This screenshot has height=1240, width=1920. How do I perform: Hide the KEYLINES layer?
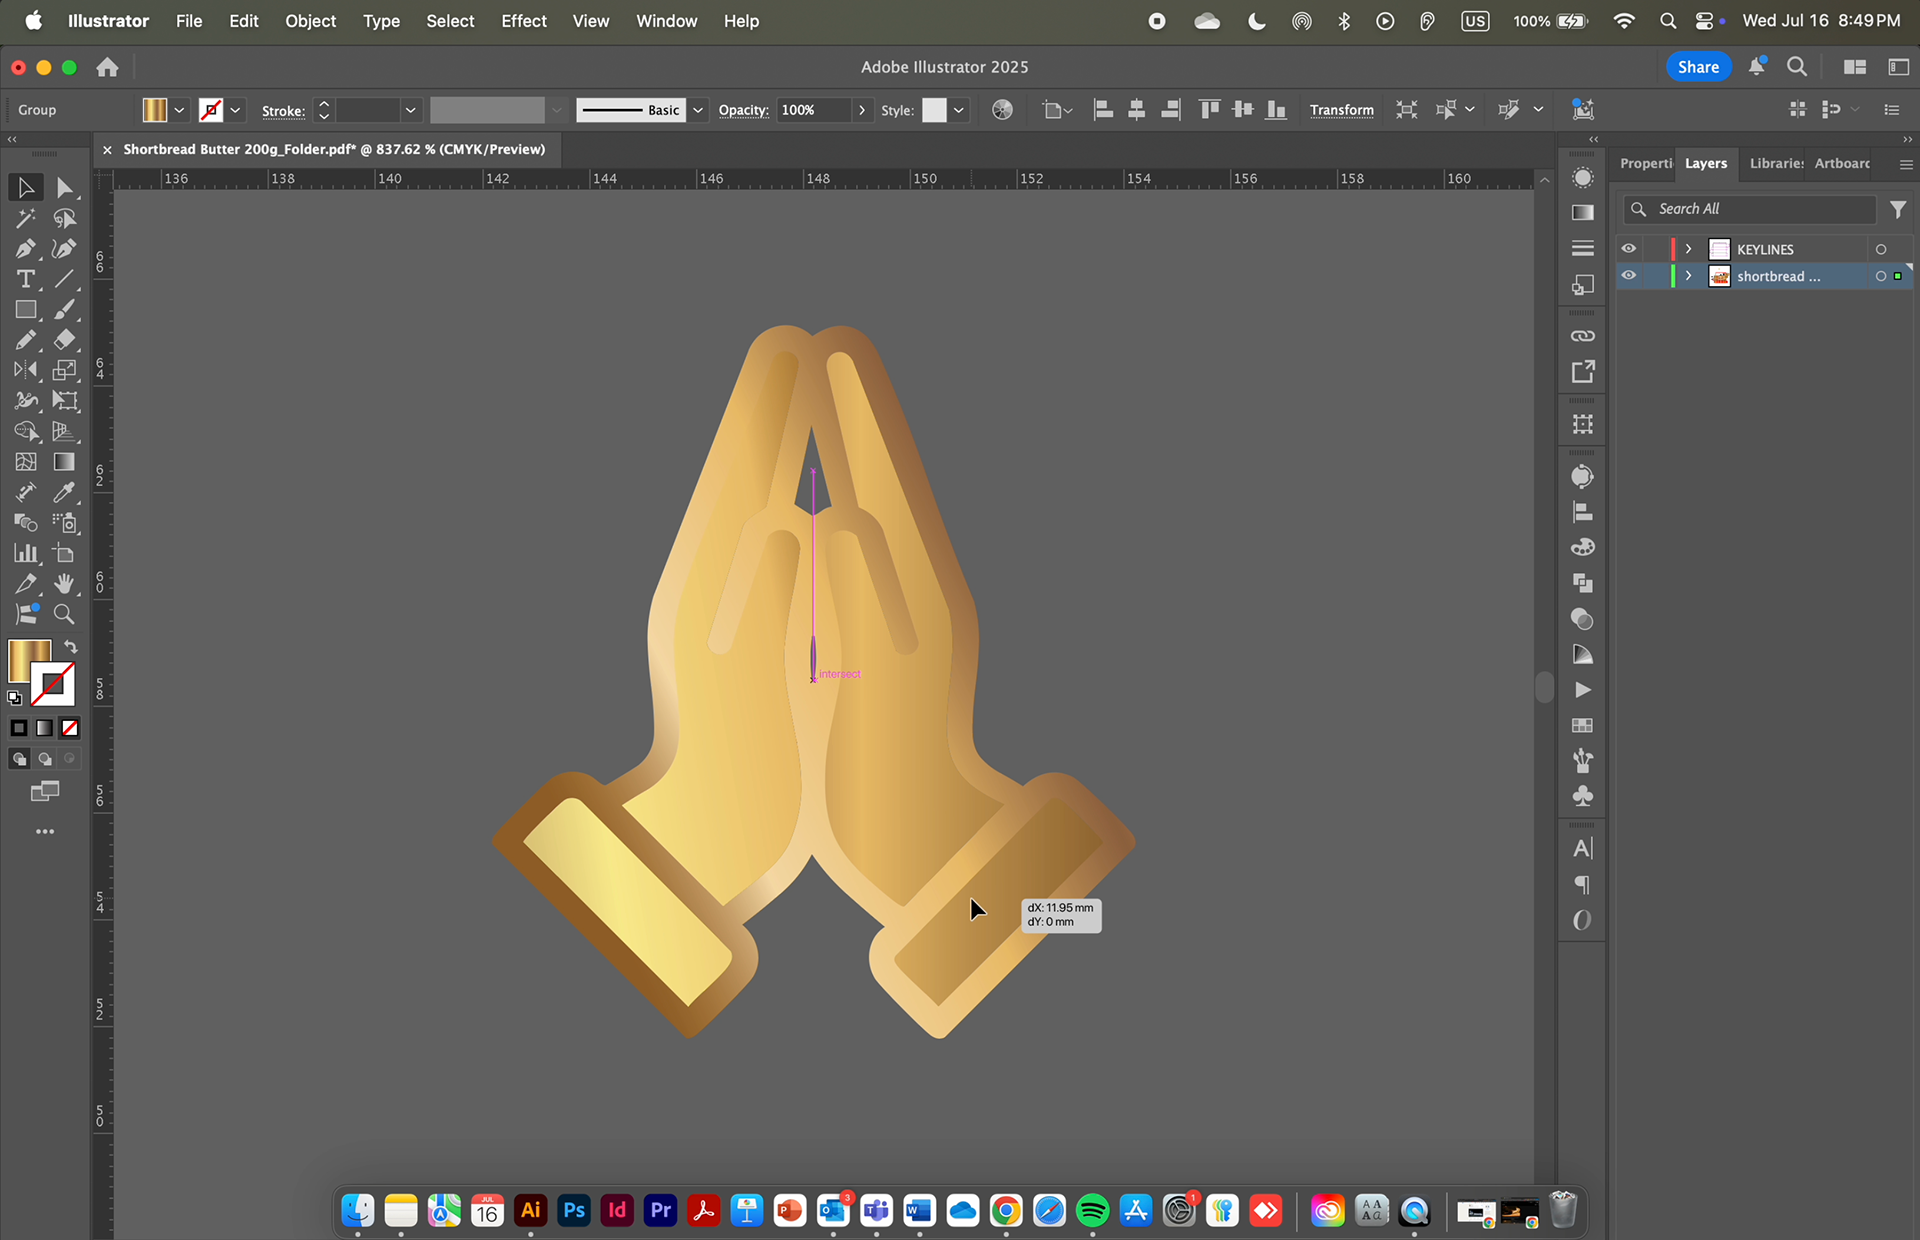point(1629,249)
